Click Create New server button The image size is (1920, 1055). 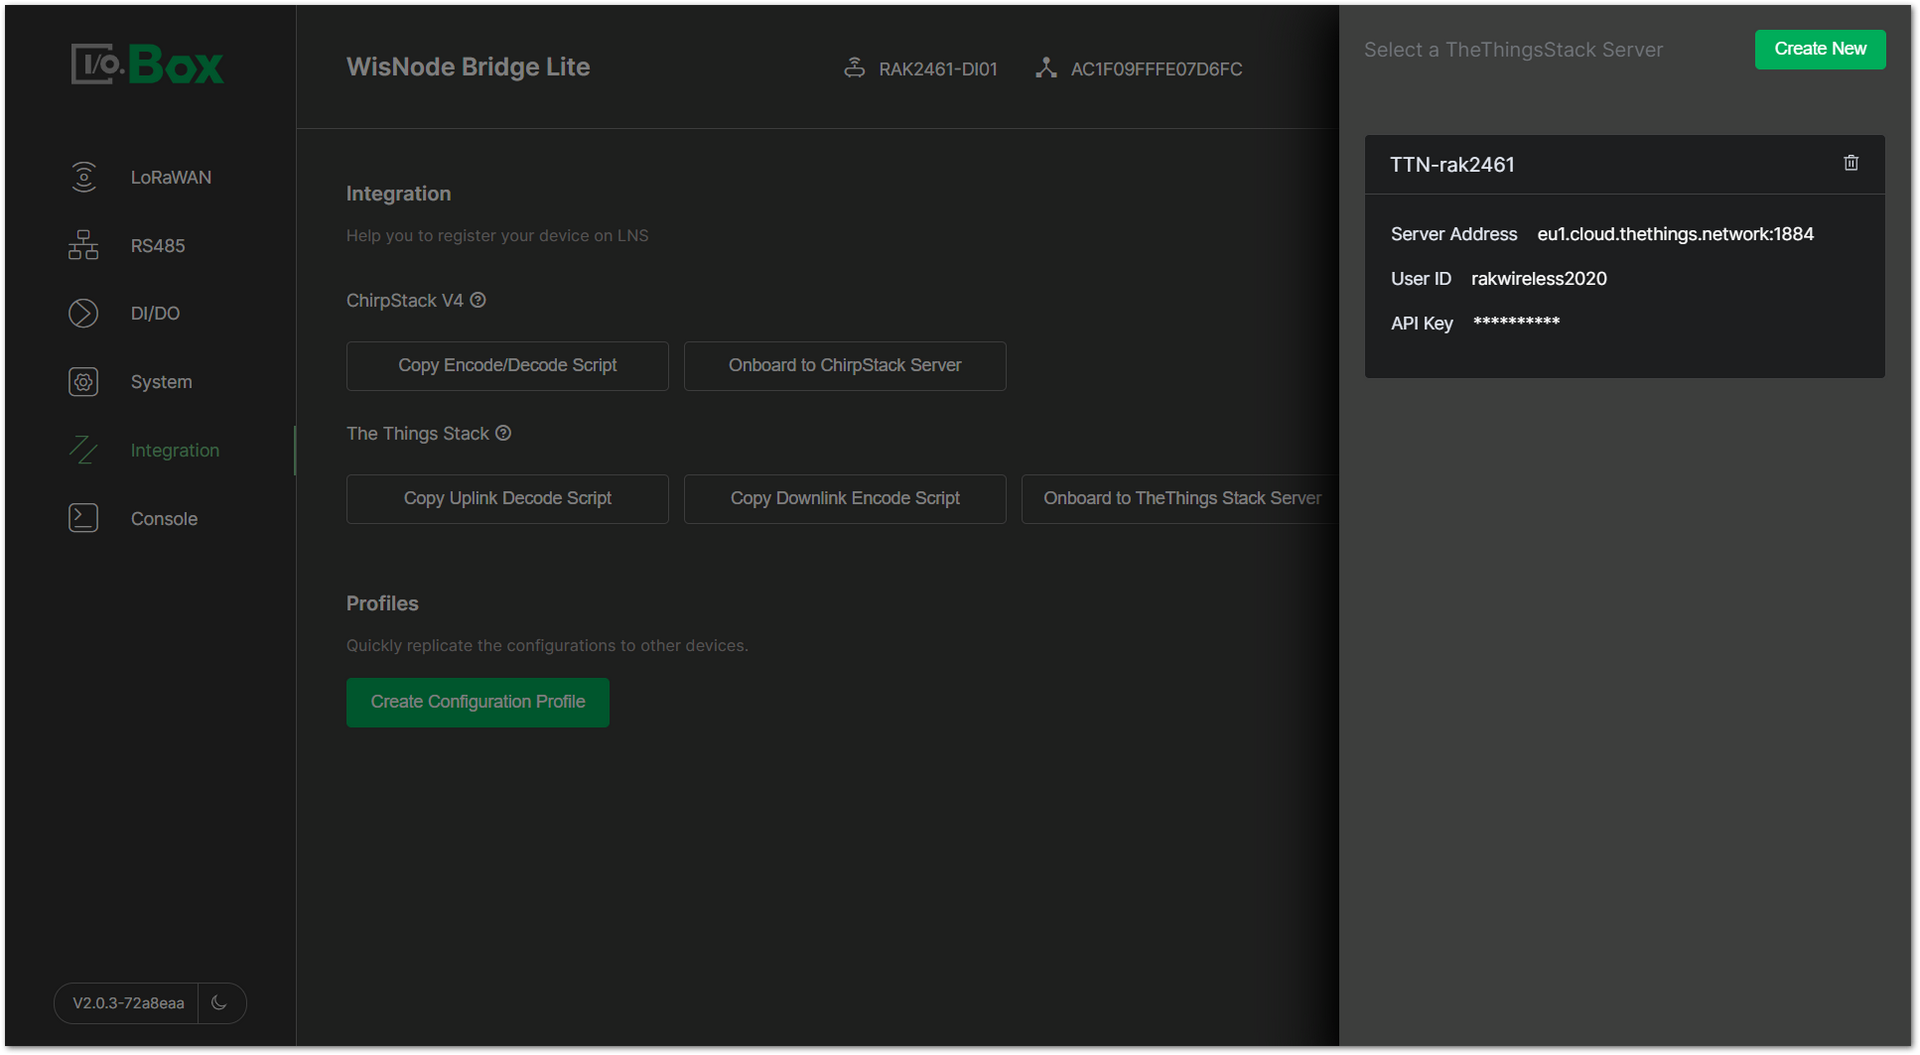[x=1820, y=49]
